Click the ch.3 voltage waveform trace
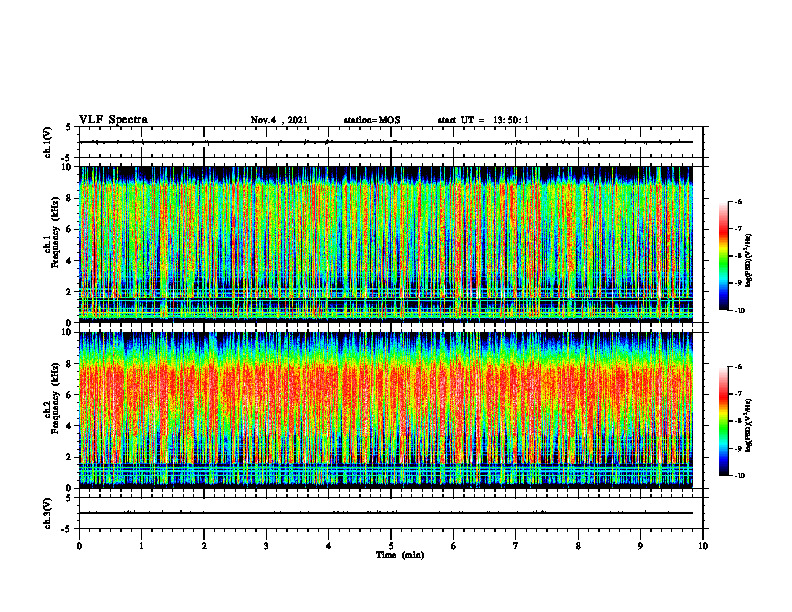Viewport: 792px width, 612px height. click(386, 513)
